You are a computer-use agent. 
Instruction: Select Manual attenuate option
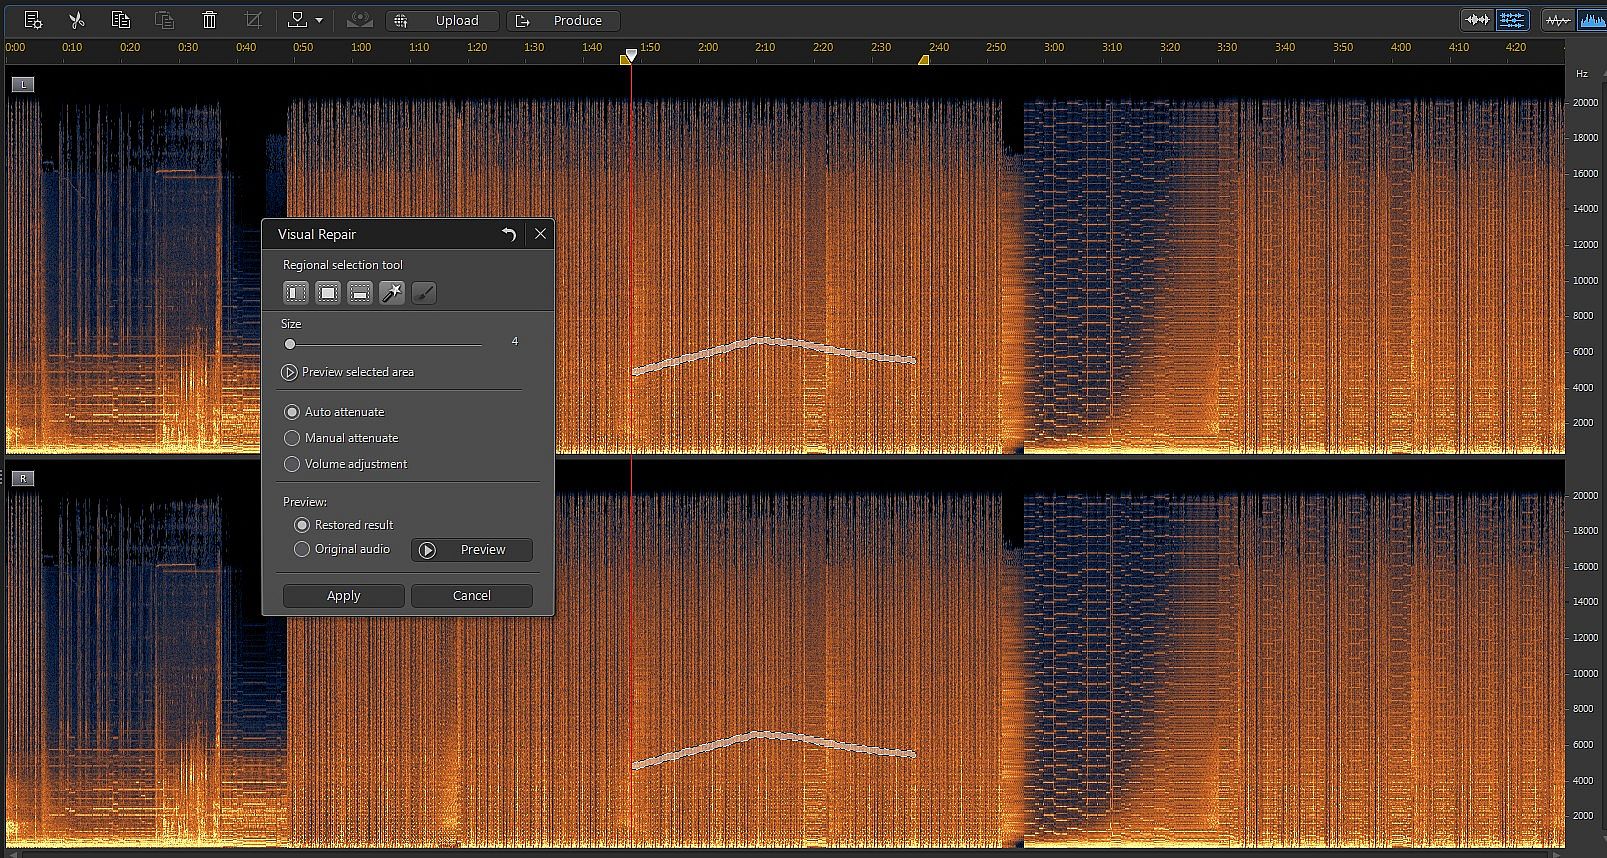click(292, 438)
